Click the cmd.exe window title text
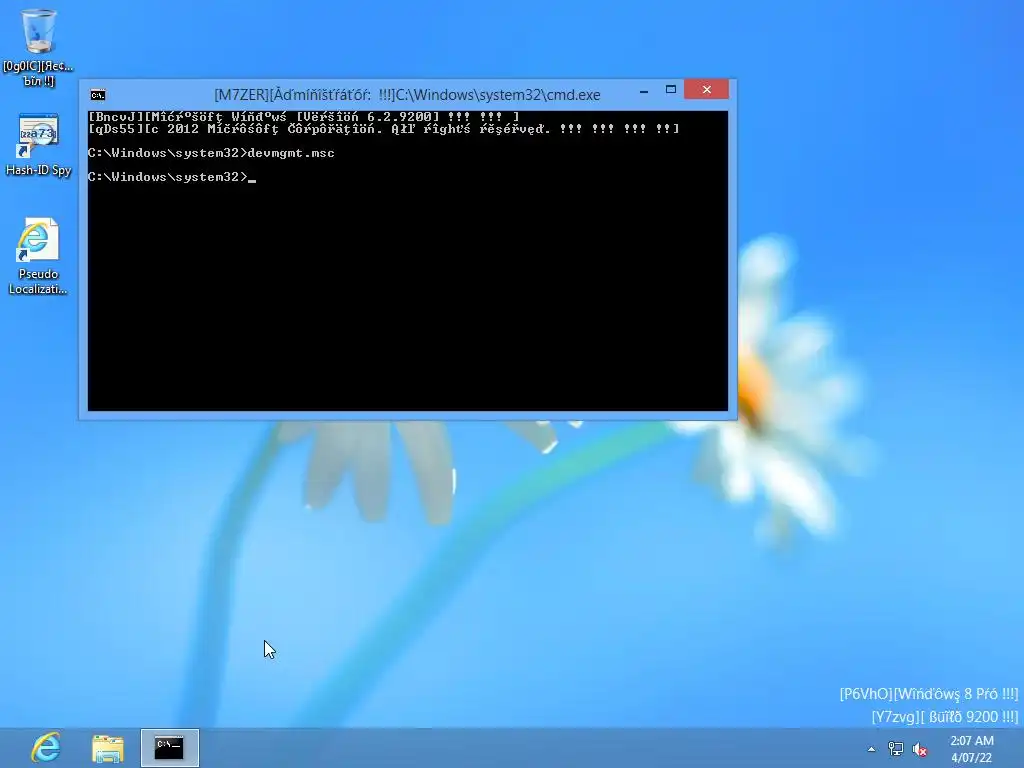The width and height of the screenshot is (1024, 768). pos(407,95)
